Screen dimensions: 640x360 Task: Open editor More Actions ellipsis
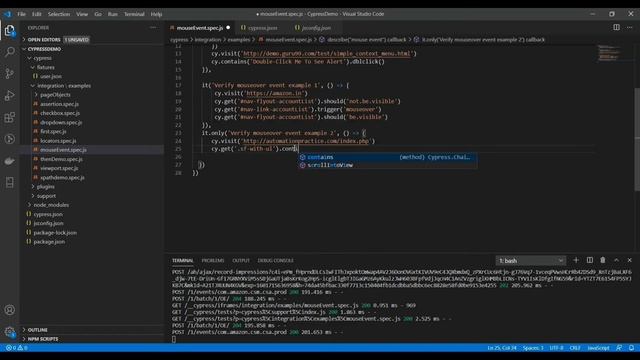point(629,27)
